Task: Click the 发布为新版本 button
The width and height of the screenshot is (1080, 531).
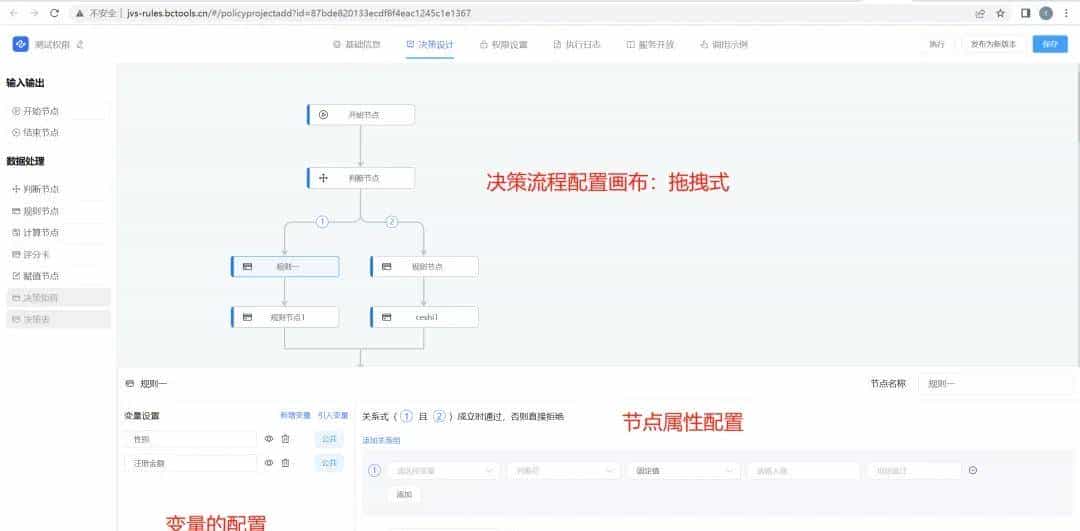Action: [x=993, y=44]
